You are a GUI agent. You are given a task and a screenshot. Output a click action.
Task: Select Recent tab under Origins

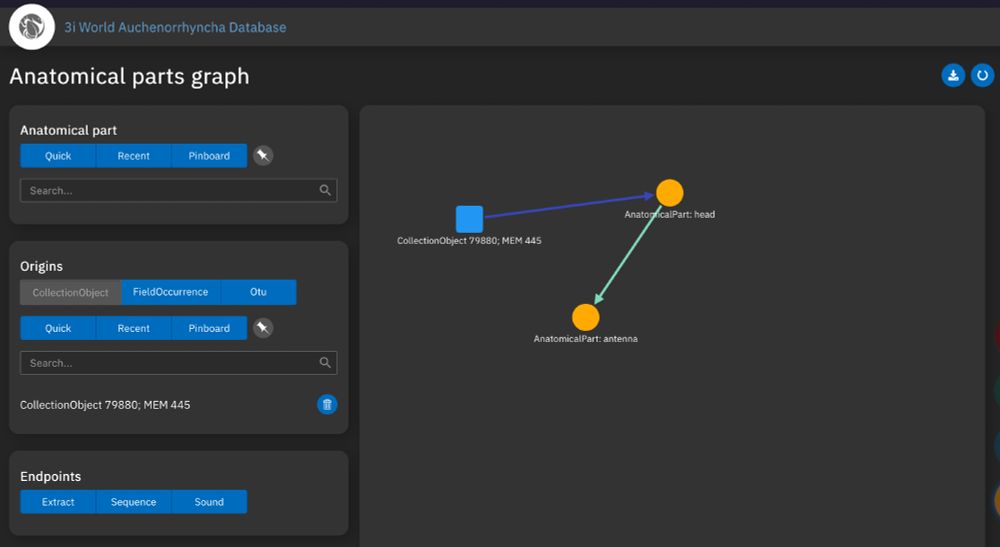pyautogui.click(x=133, y=328)
